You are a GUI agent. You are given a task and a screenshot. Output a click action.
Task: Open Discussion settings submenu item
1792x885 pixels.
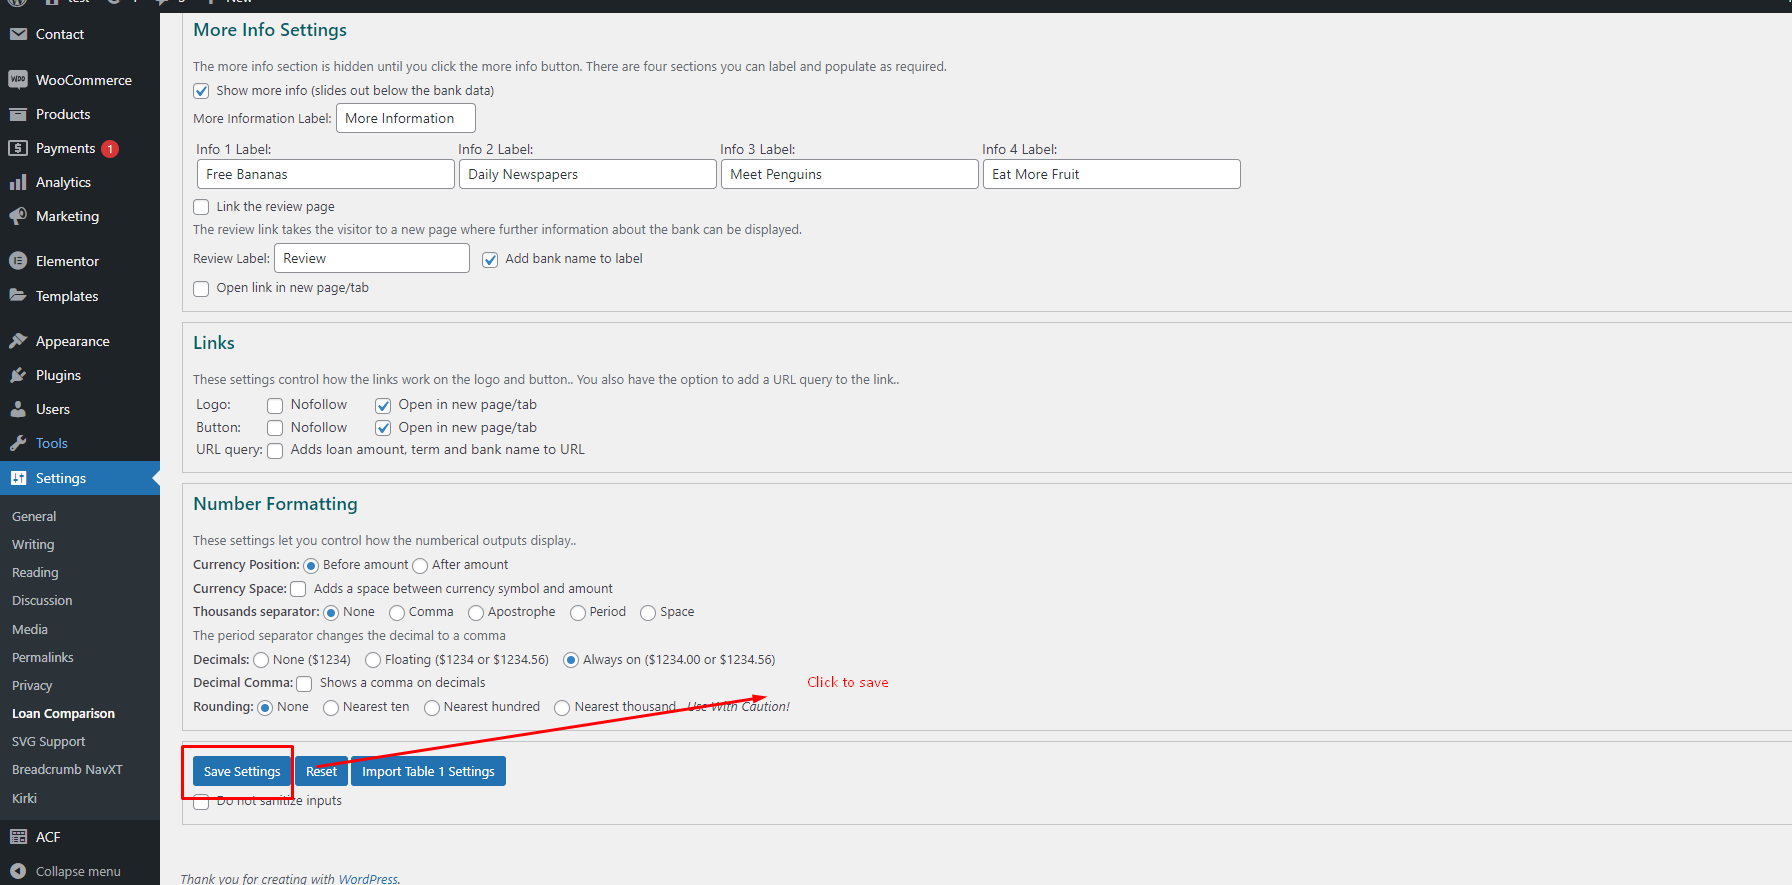click(x=42, y=601)
